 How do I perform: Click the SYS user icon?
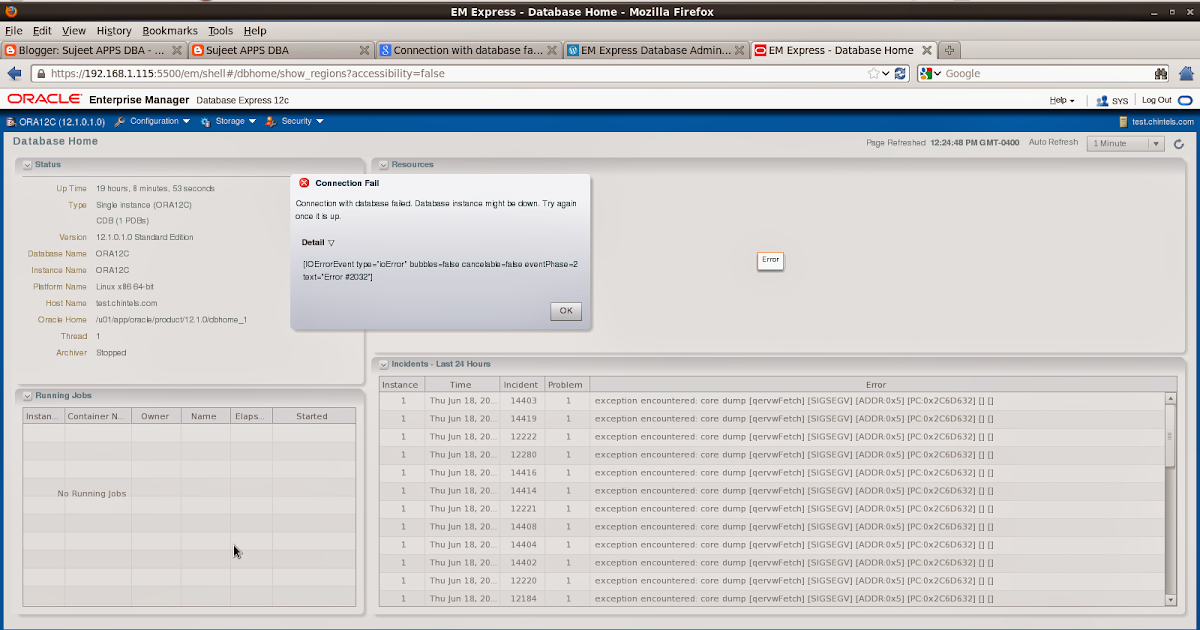[x=1102, y=100]
